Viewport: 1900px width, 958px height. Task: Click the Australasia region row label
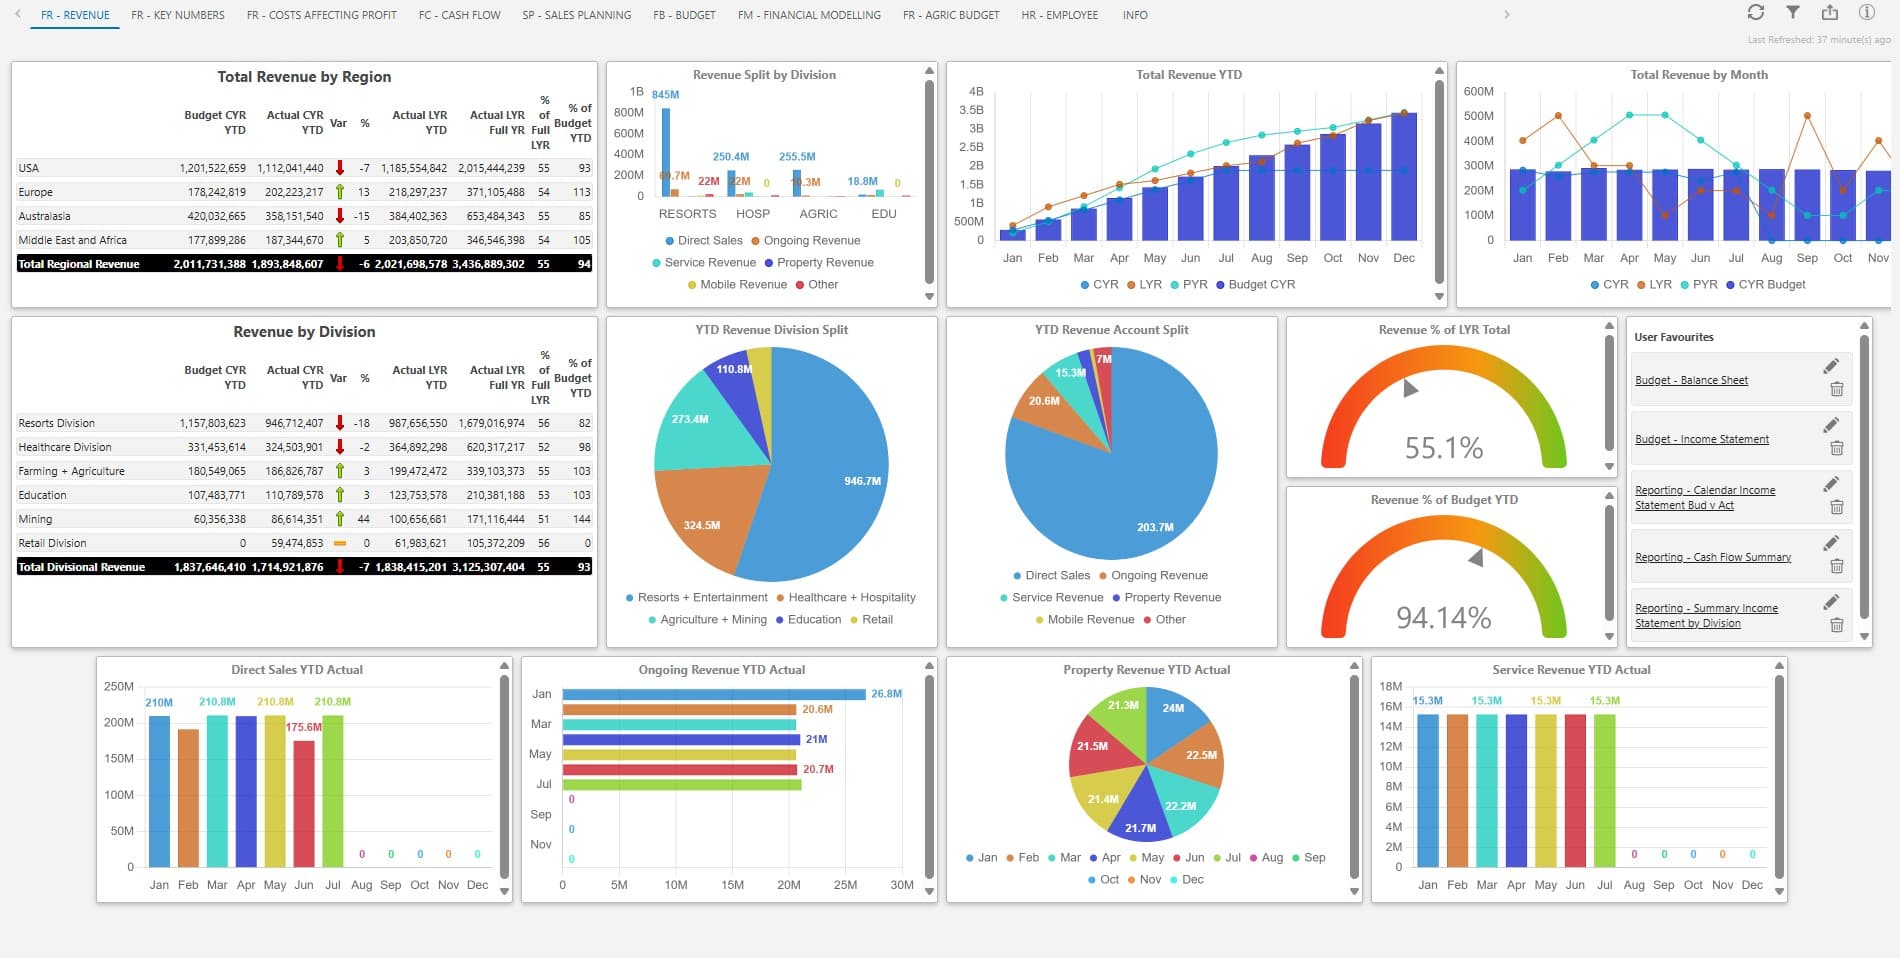(x=44, y=216)
